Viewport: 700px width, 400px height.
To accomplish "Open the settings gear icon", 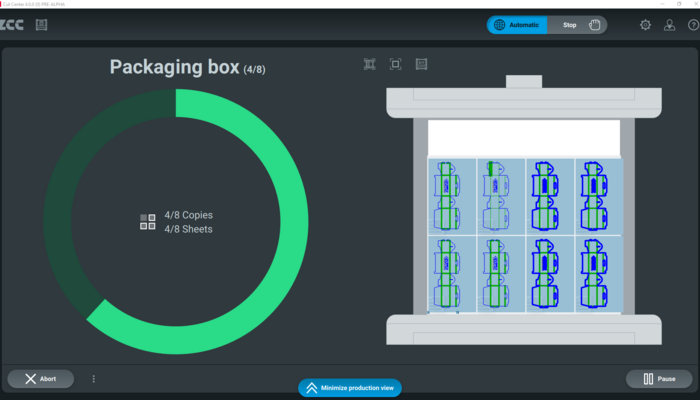I will (645, 25).
